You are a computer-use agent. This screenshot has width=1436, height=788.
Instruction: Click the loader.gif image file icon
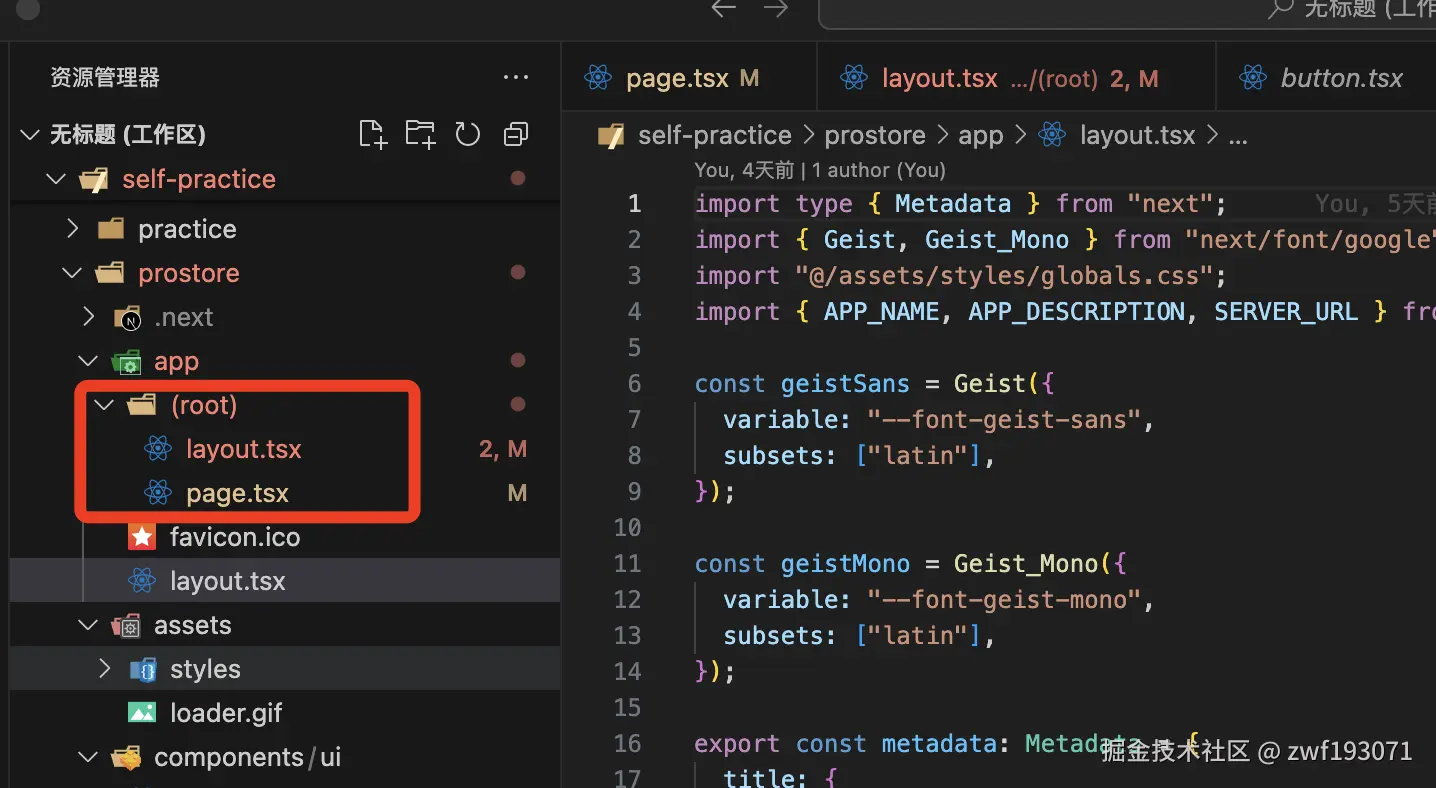142,713
